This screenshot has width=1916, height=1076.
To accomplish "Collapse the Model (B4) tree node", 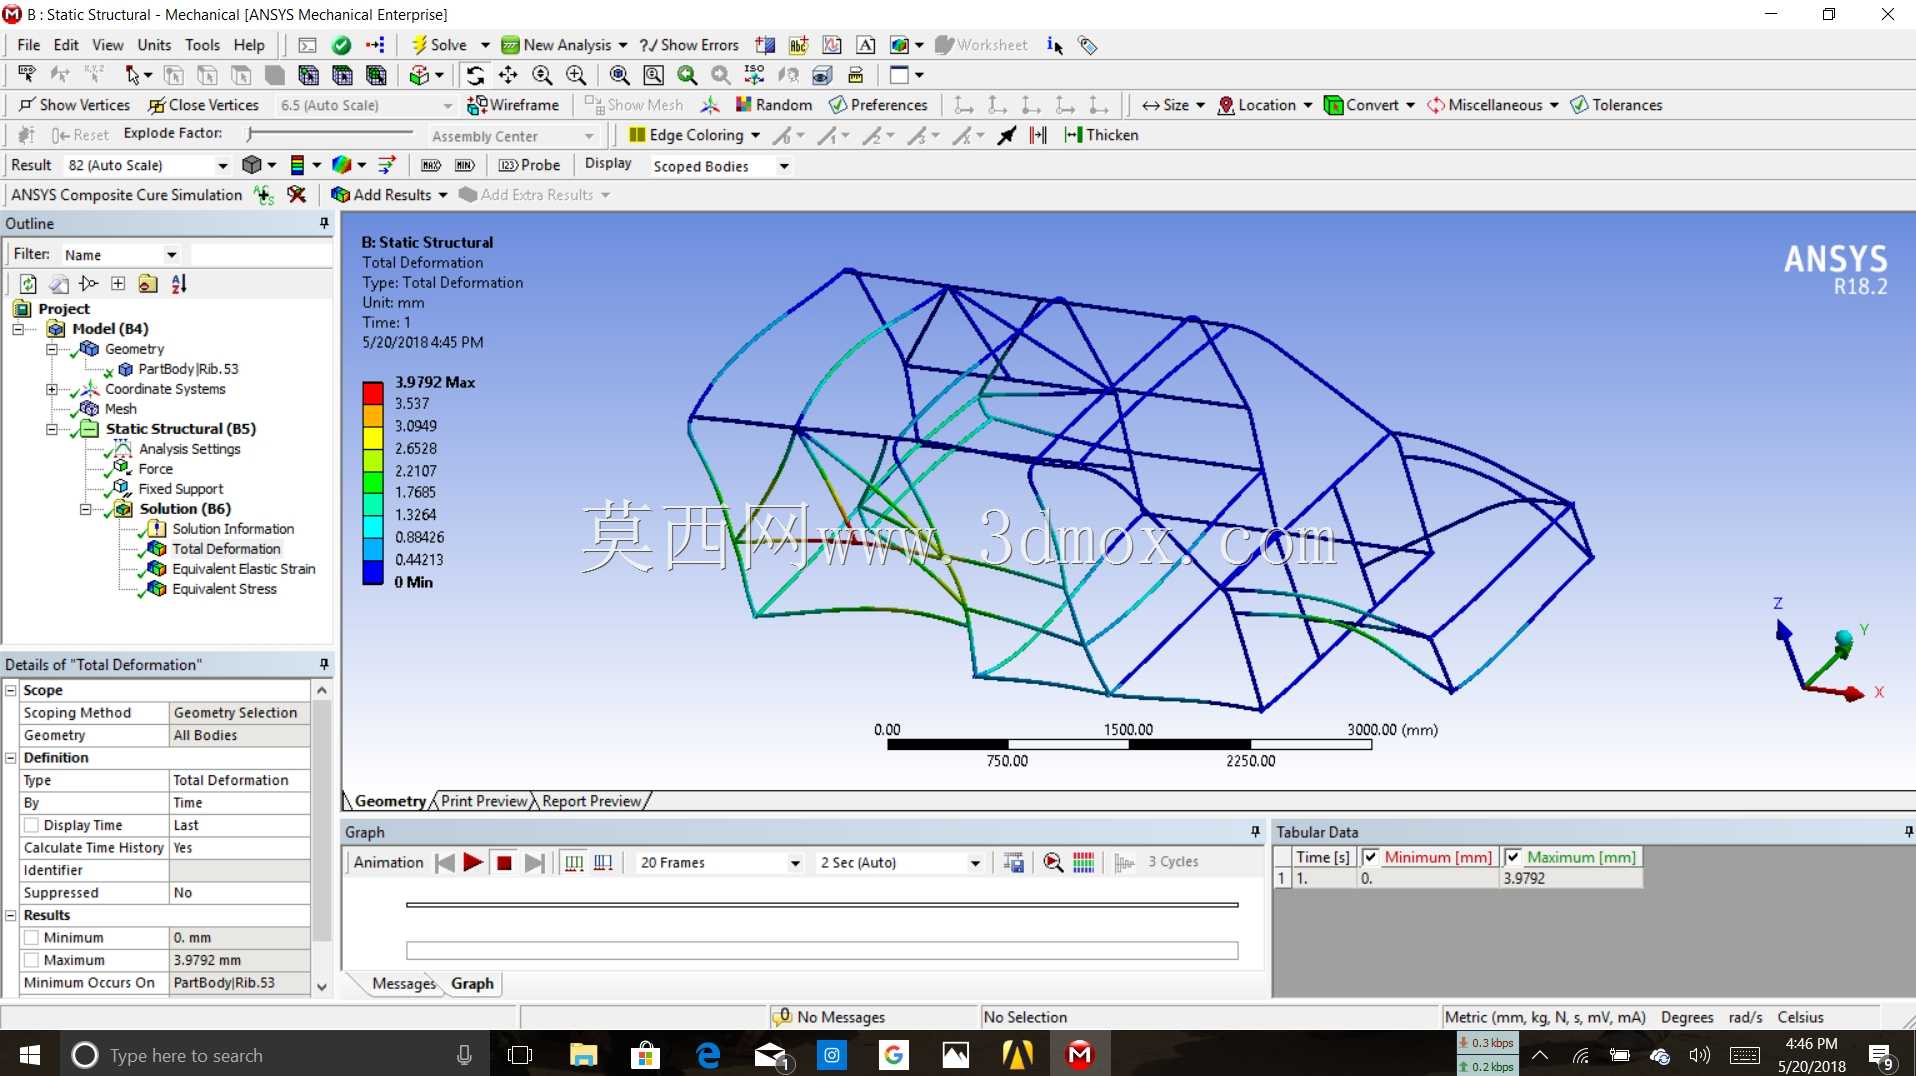I will (18, 329).
